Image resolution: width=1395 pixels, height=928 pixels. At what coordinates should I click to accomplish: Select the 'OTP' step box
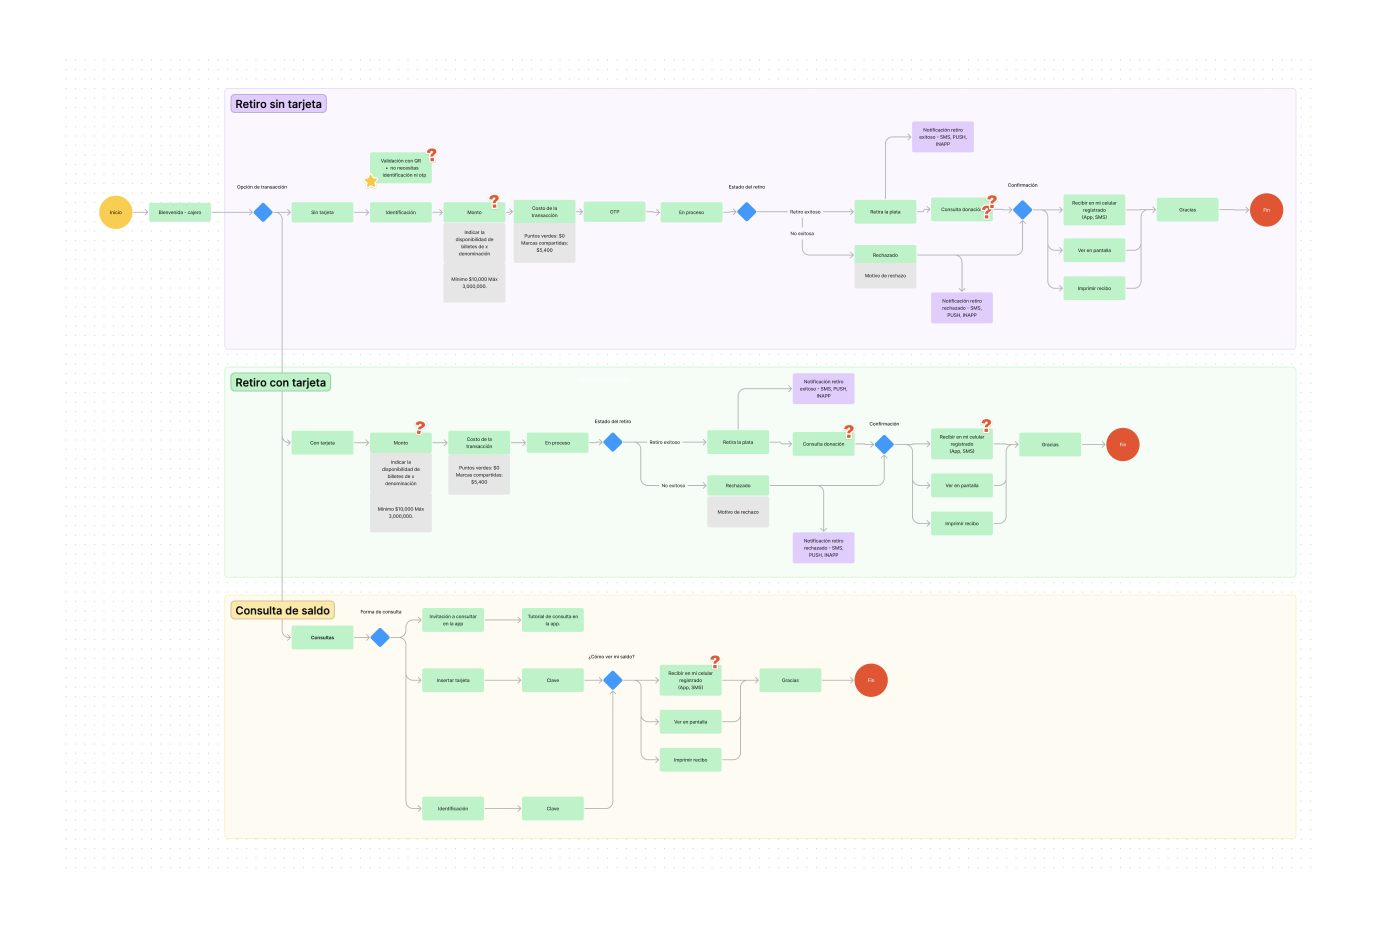pyautogui.click(x=614, y=211)
